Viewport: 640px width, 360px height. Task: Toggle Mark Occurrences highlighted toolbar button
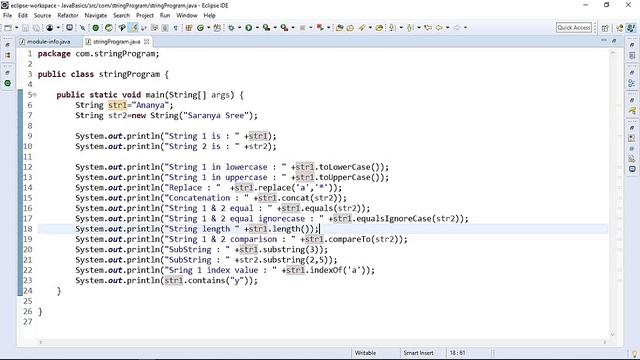tap(133, 28)
